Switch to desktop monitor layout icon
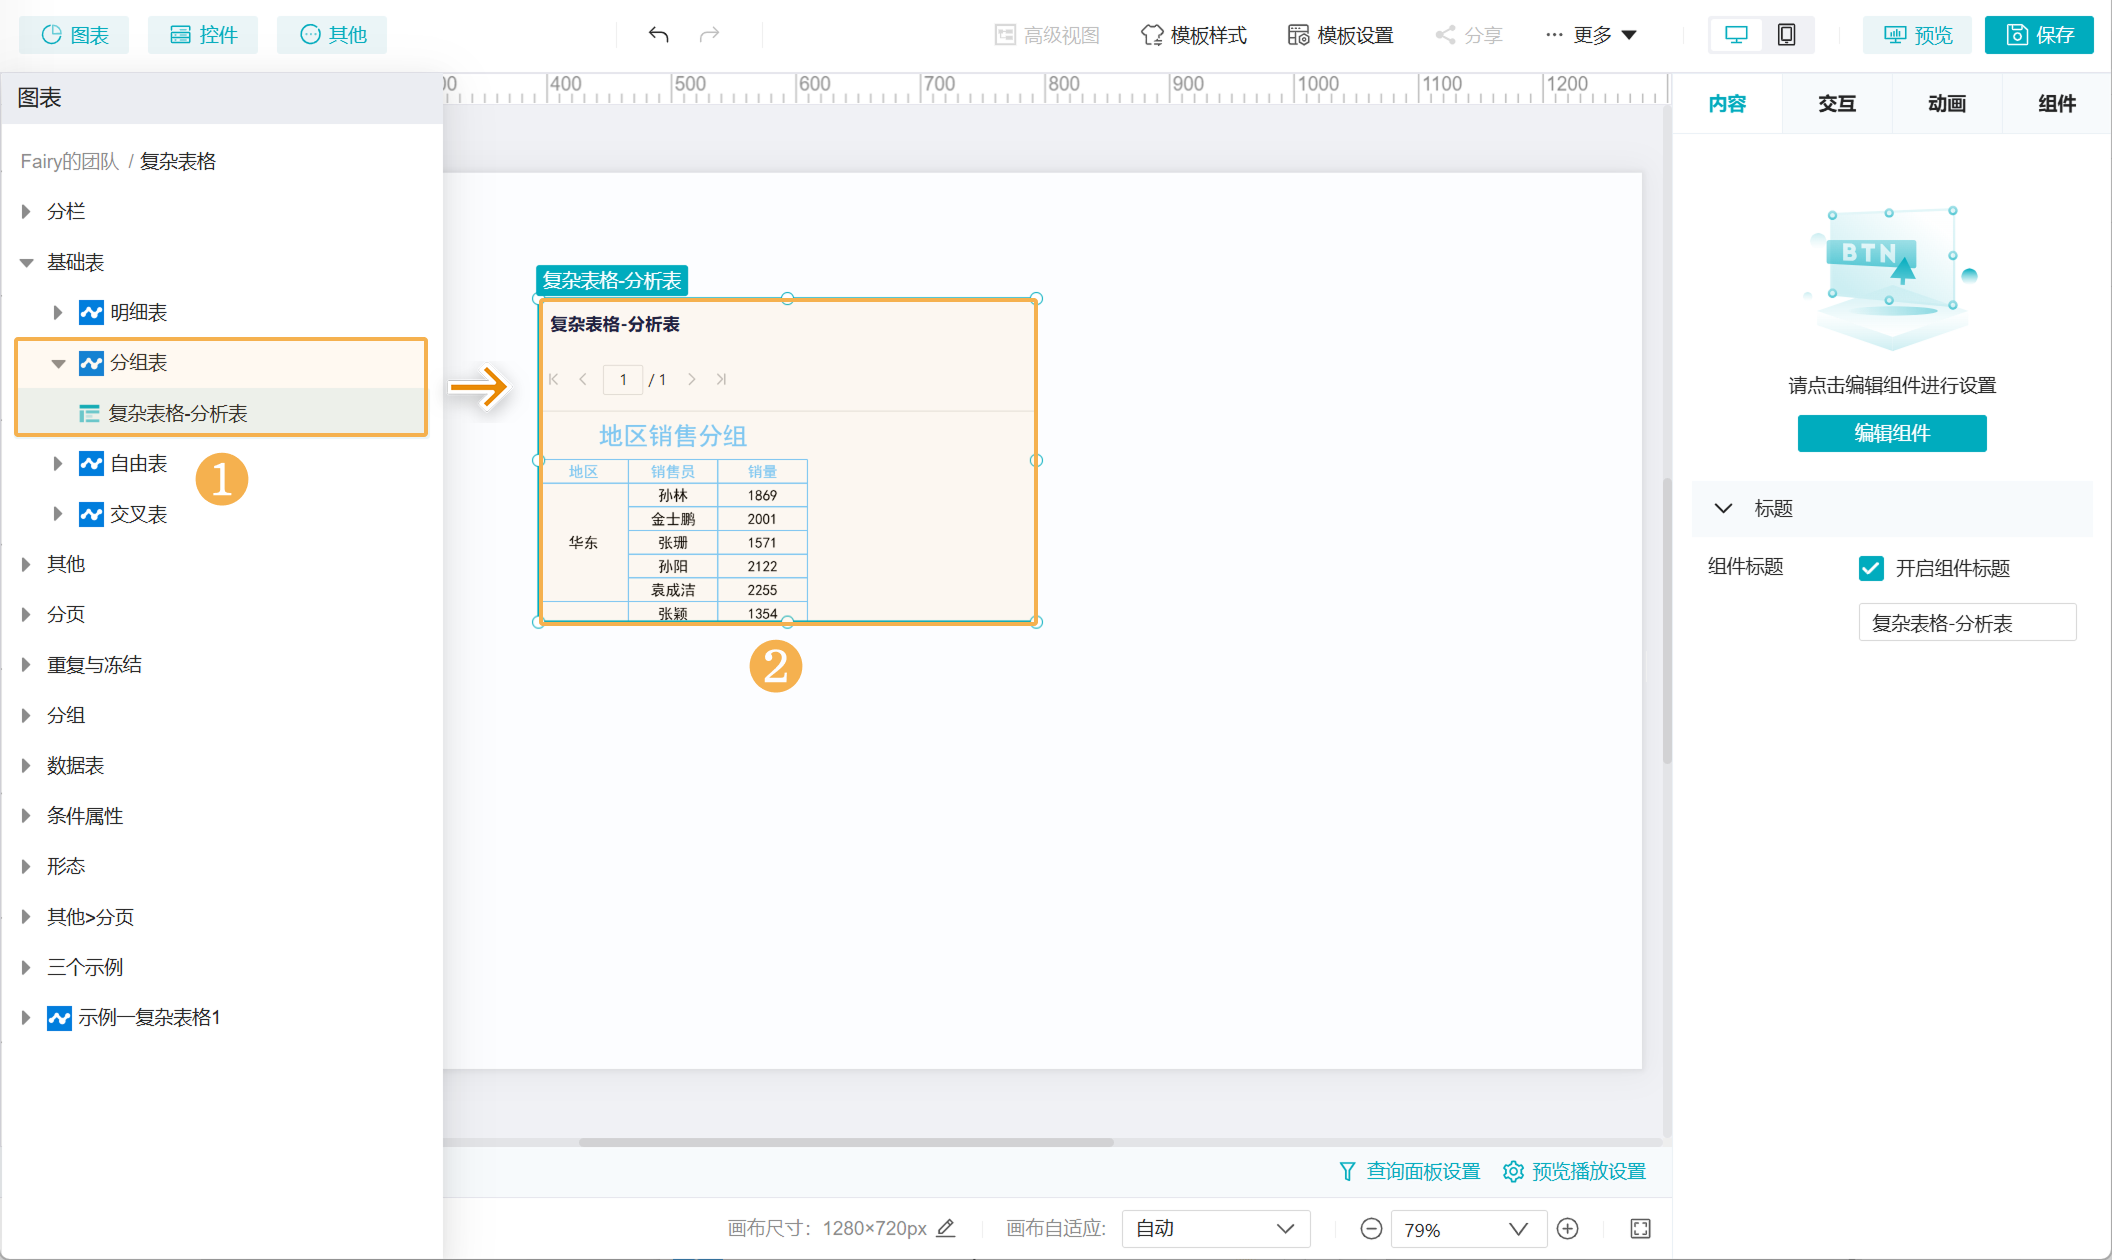Image resolution: width=2112 pixels, height=1260 pixels. [1736, 35]
